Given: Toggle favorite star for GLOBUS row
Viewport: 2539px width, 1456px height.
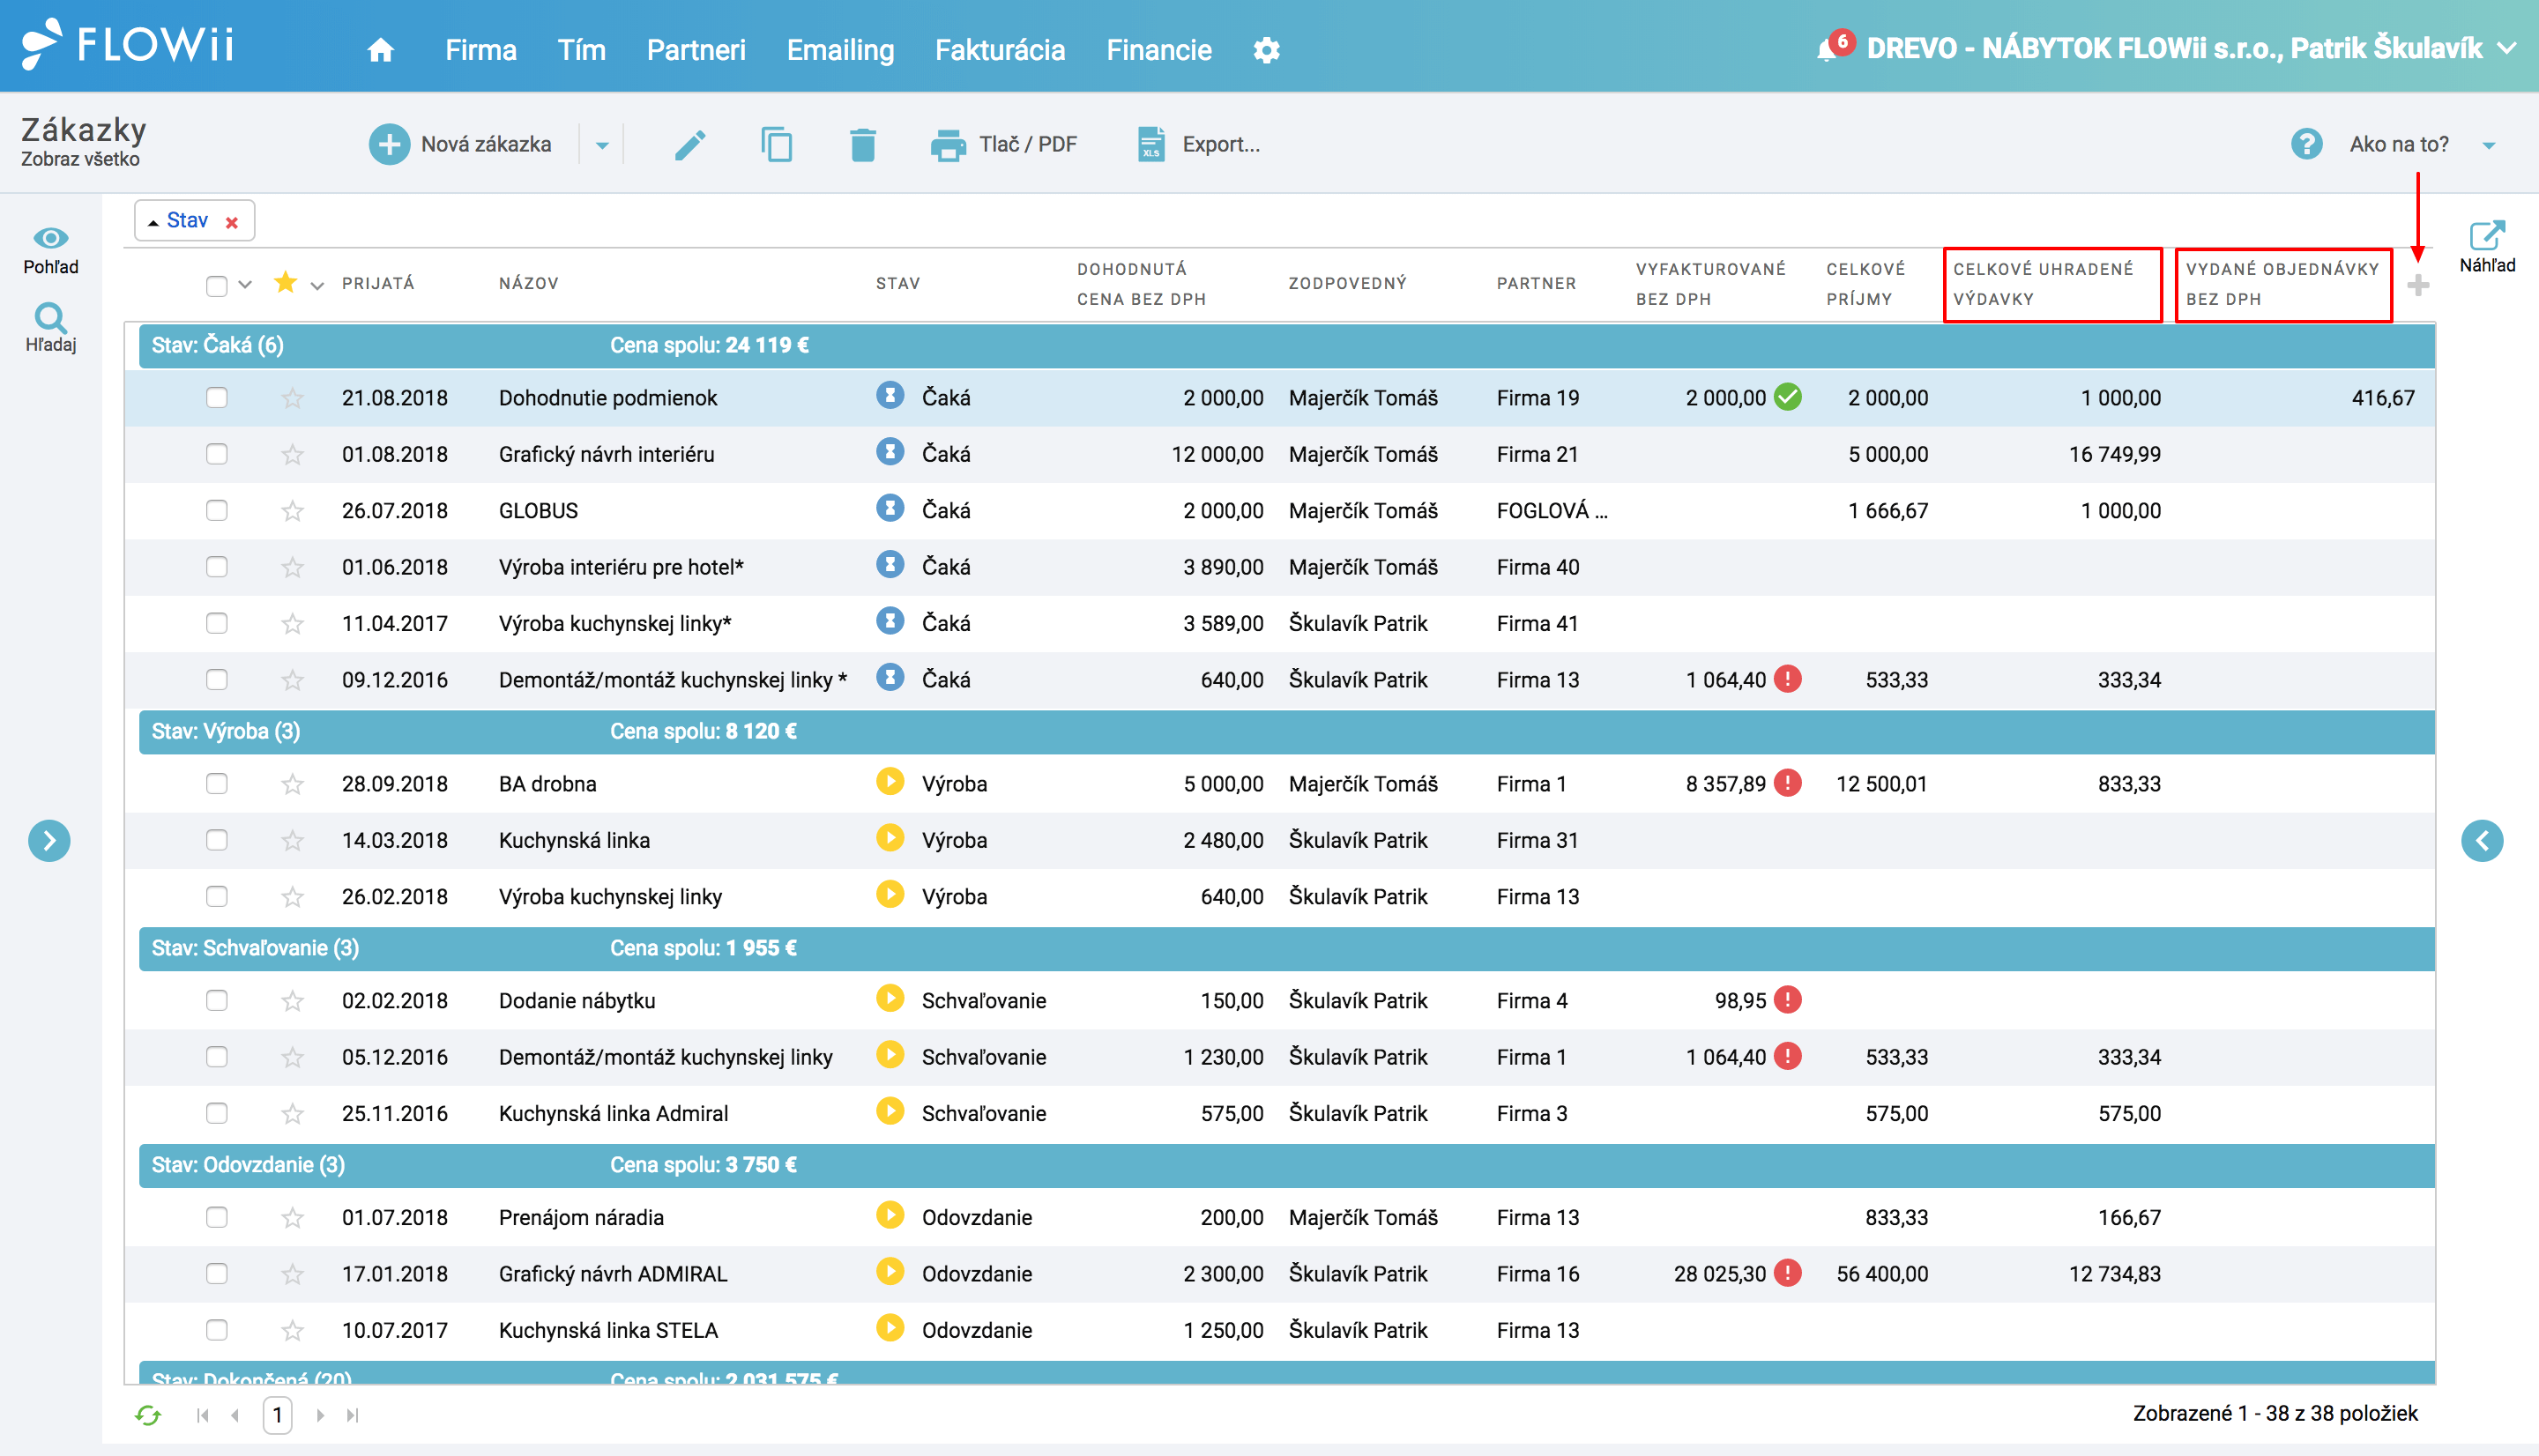Looking at the screenshot, I should tap(292, 510).
